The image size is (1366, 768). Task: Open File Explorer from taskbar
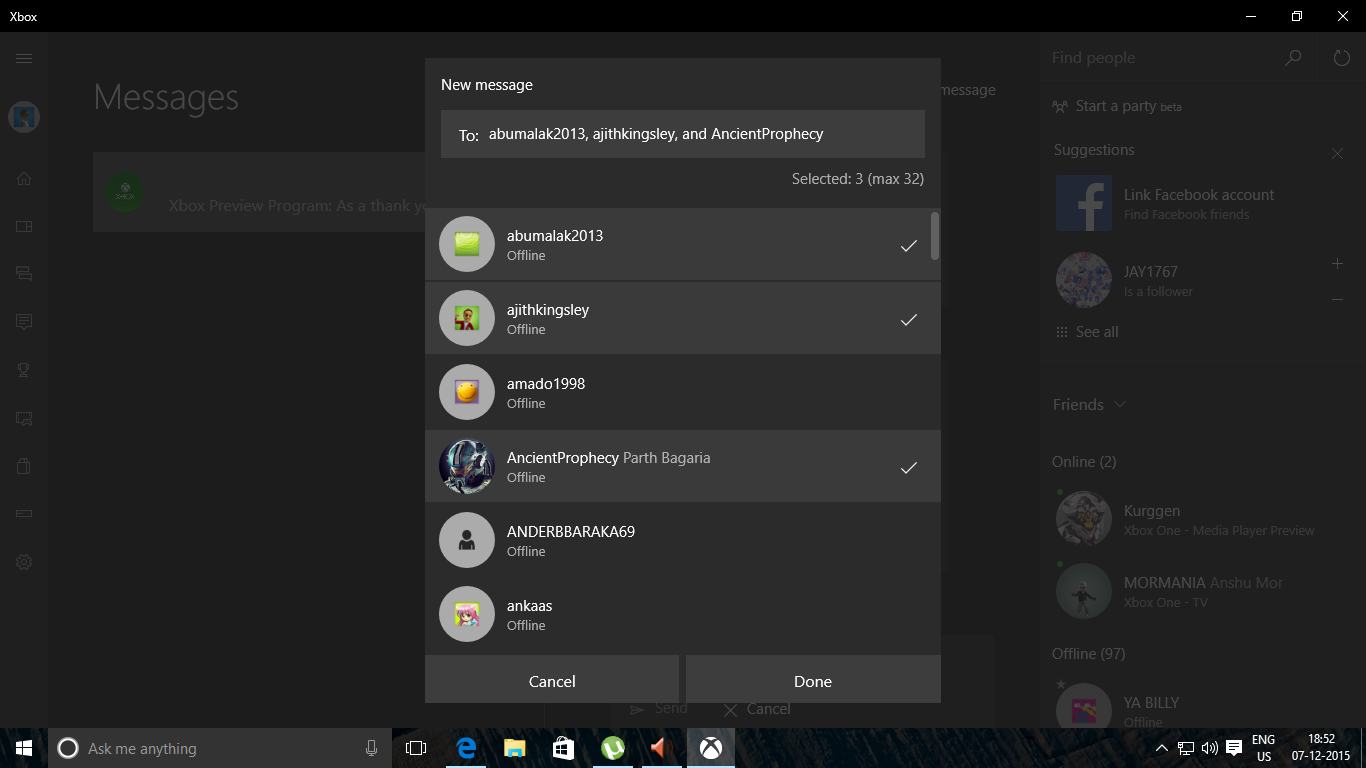click(515, 748)
